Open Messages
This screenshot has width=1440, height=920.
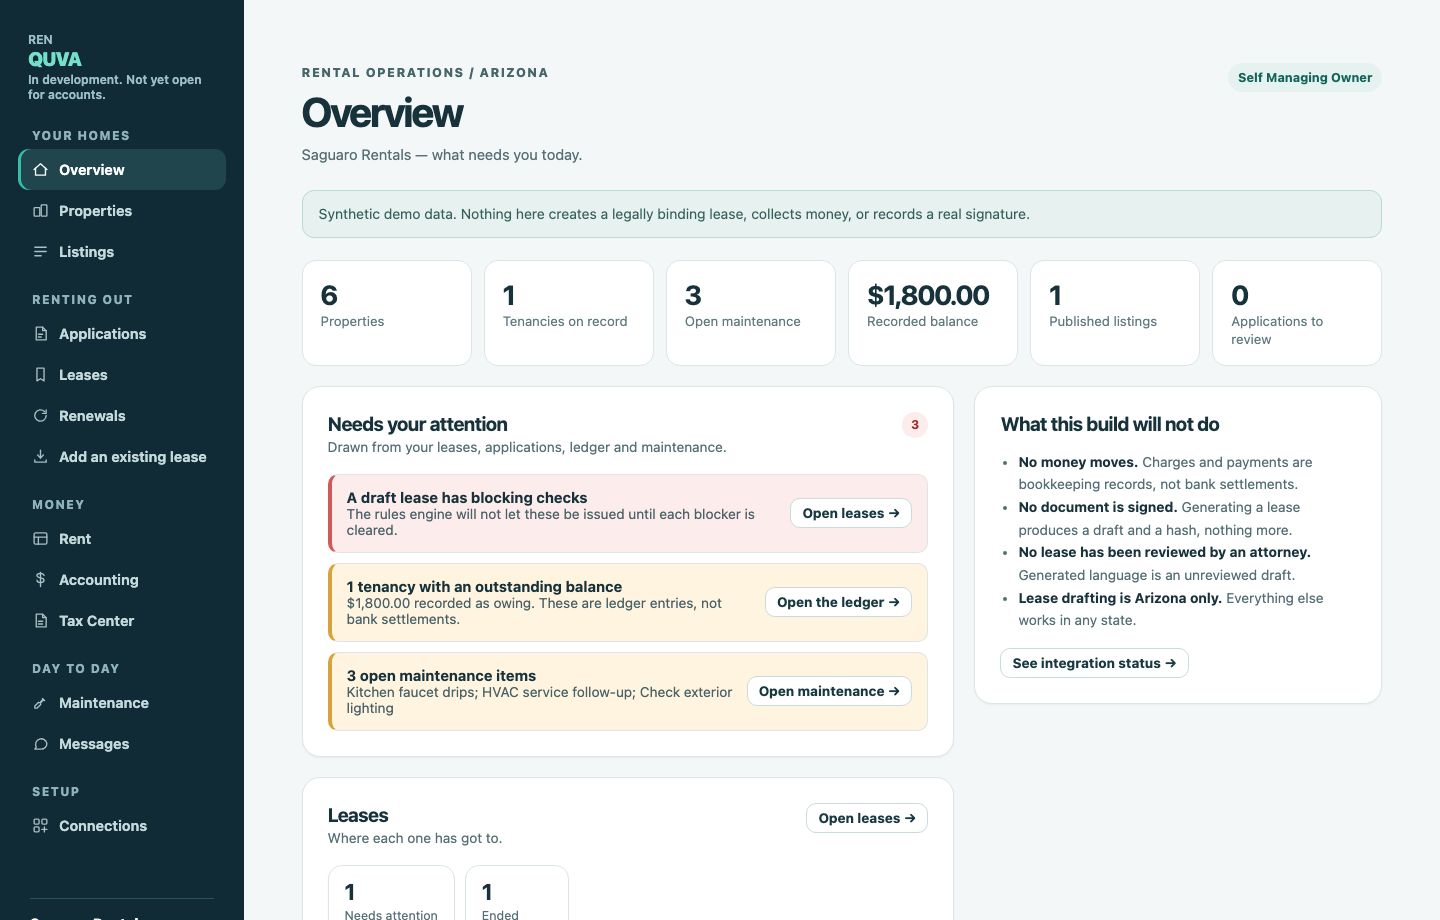122,744
